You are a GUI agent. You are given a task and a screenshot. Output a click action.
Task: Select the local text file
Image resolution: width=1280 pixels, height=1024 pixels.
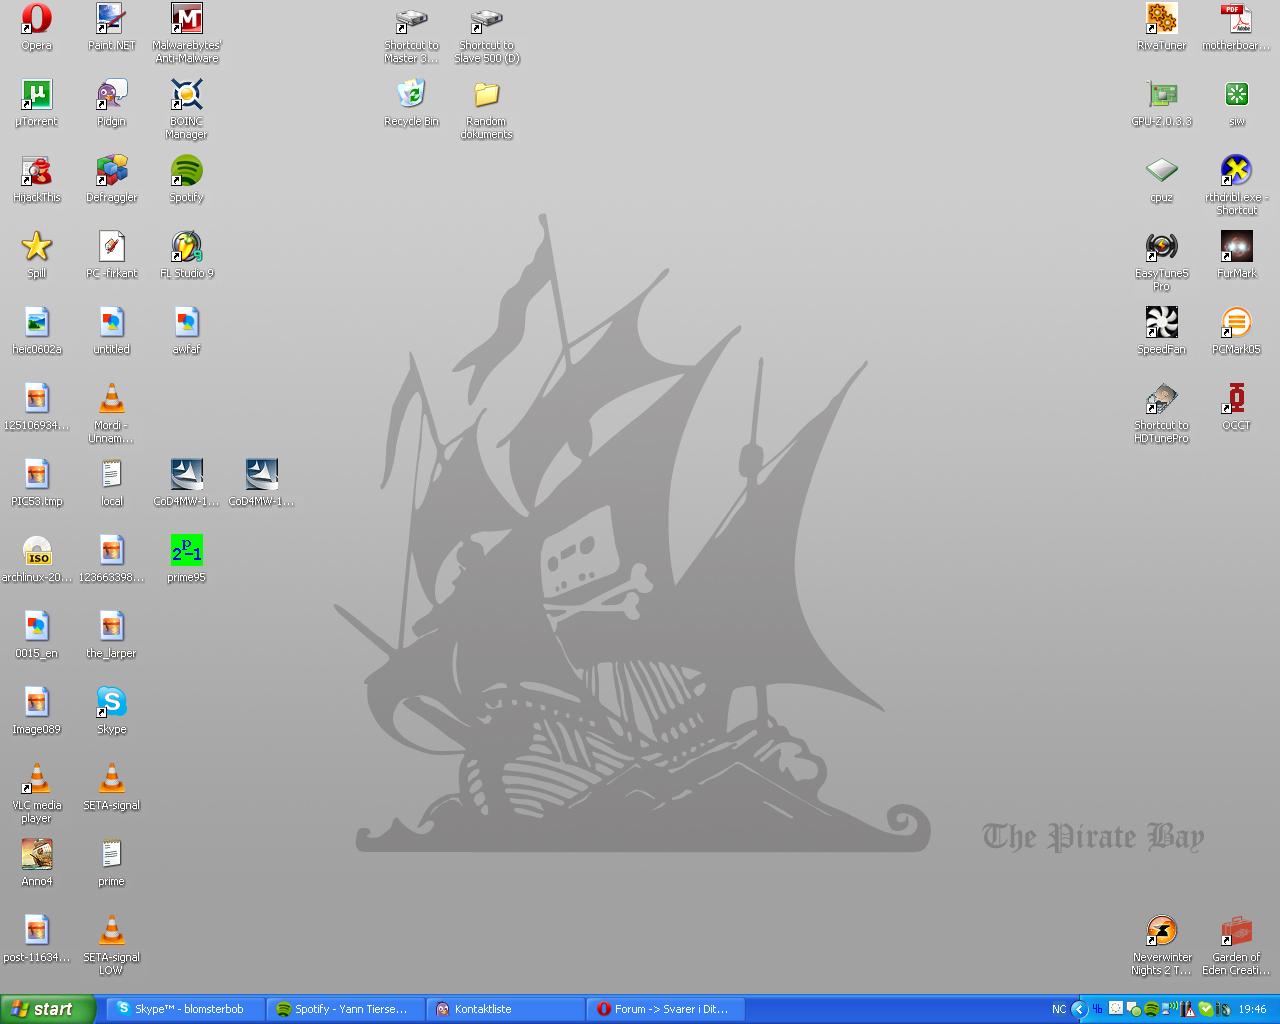pos(111,483)
